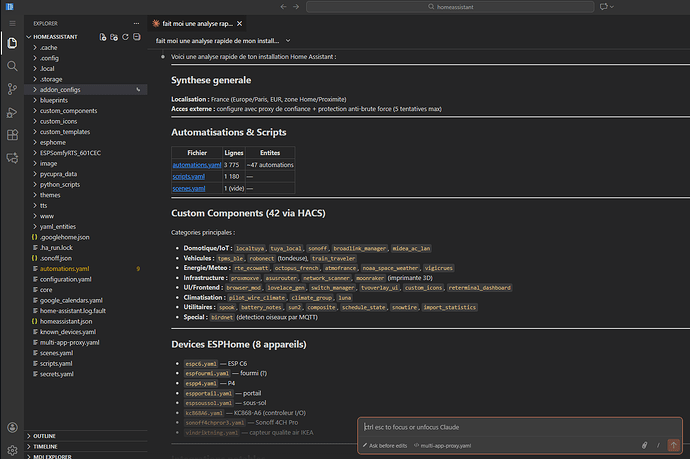Collapse all folders in Explorer

click(135, 37)
